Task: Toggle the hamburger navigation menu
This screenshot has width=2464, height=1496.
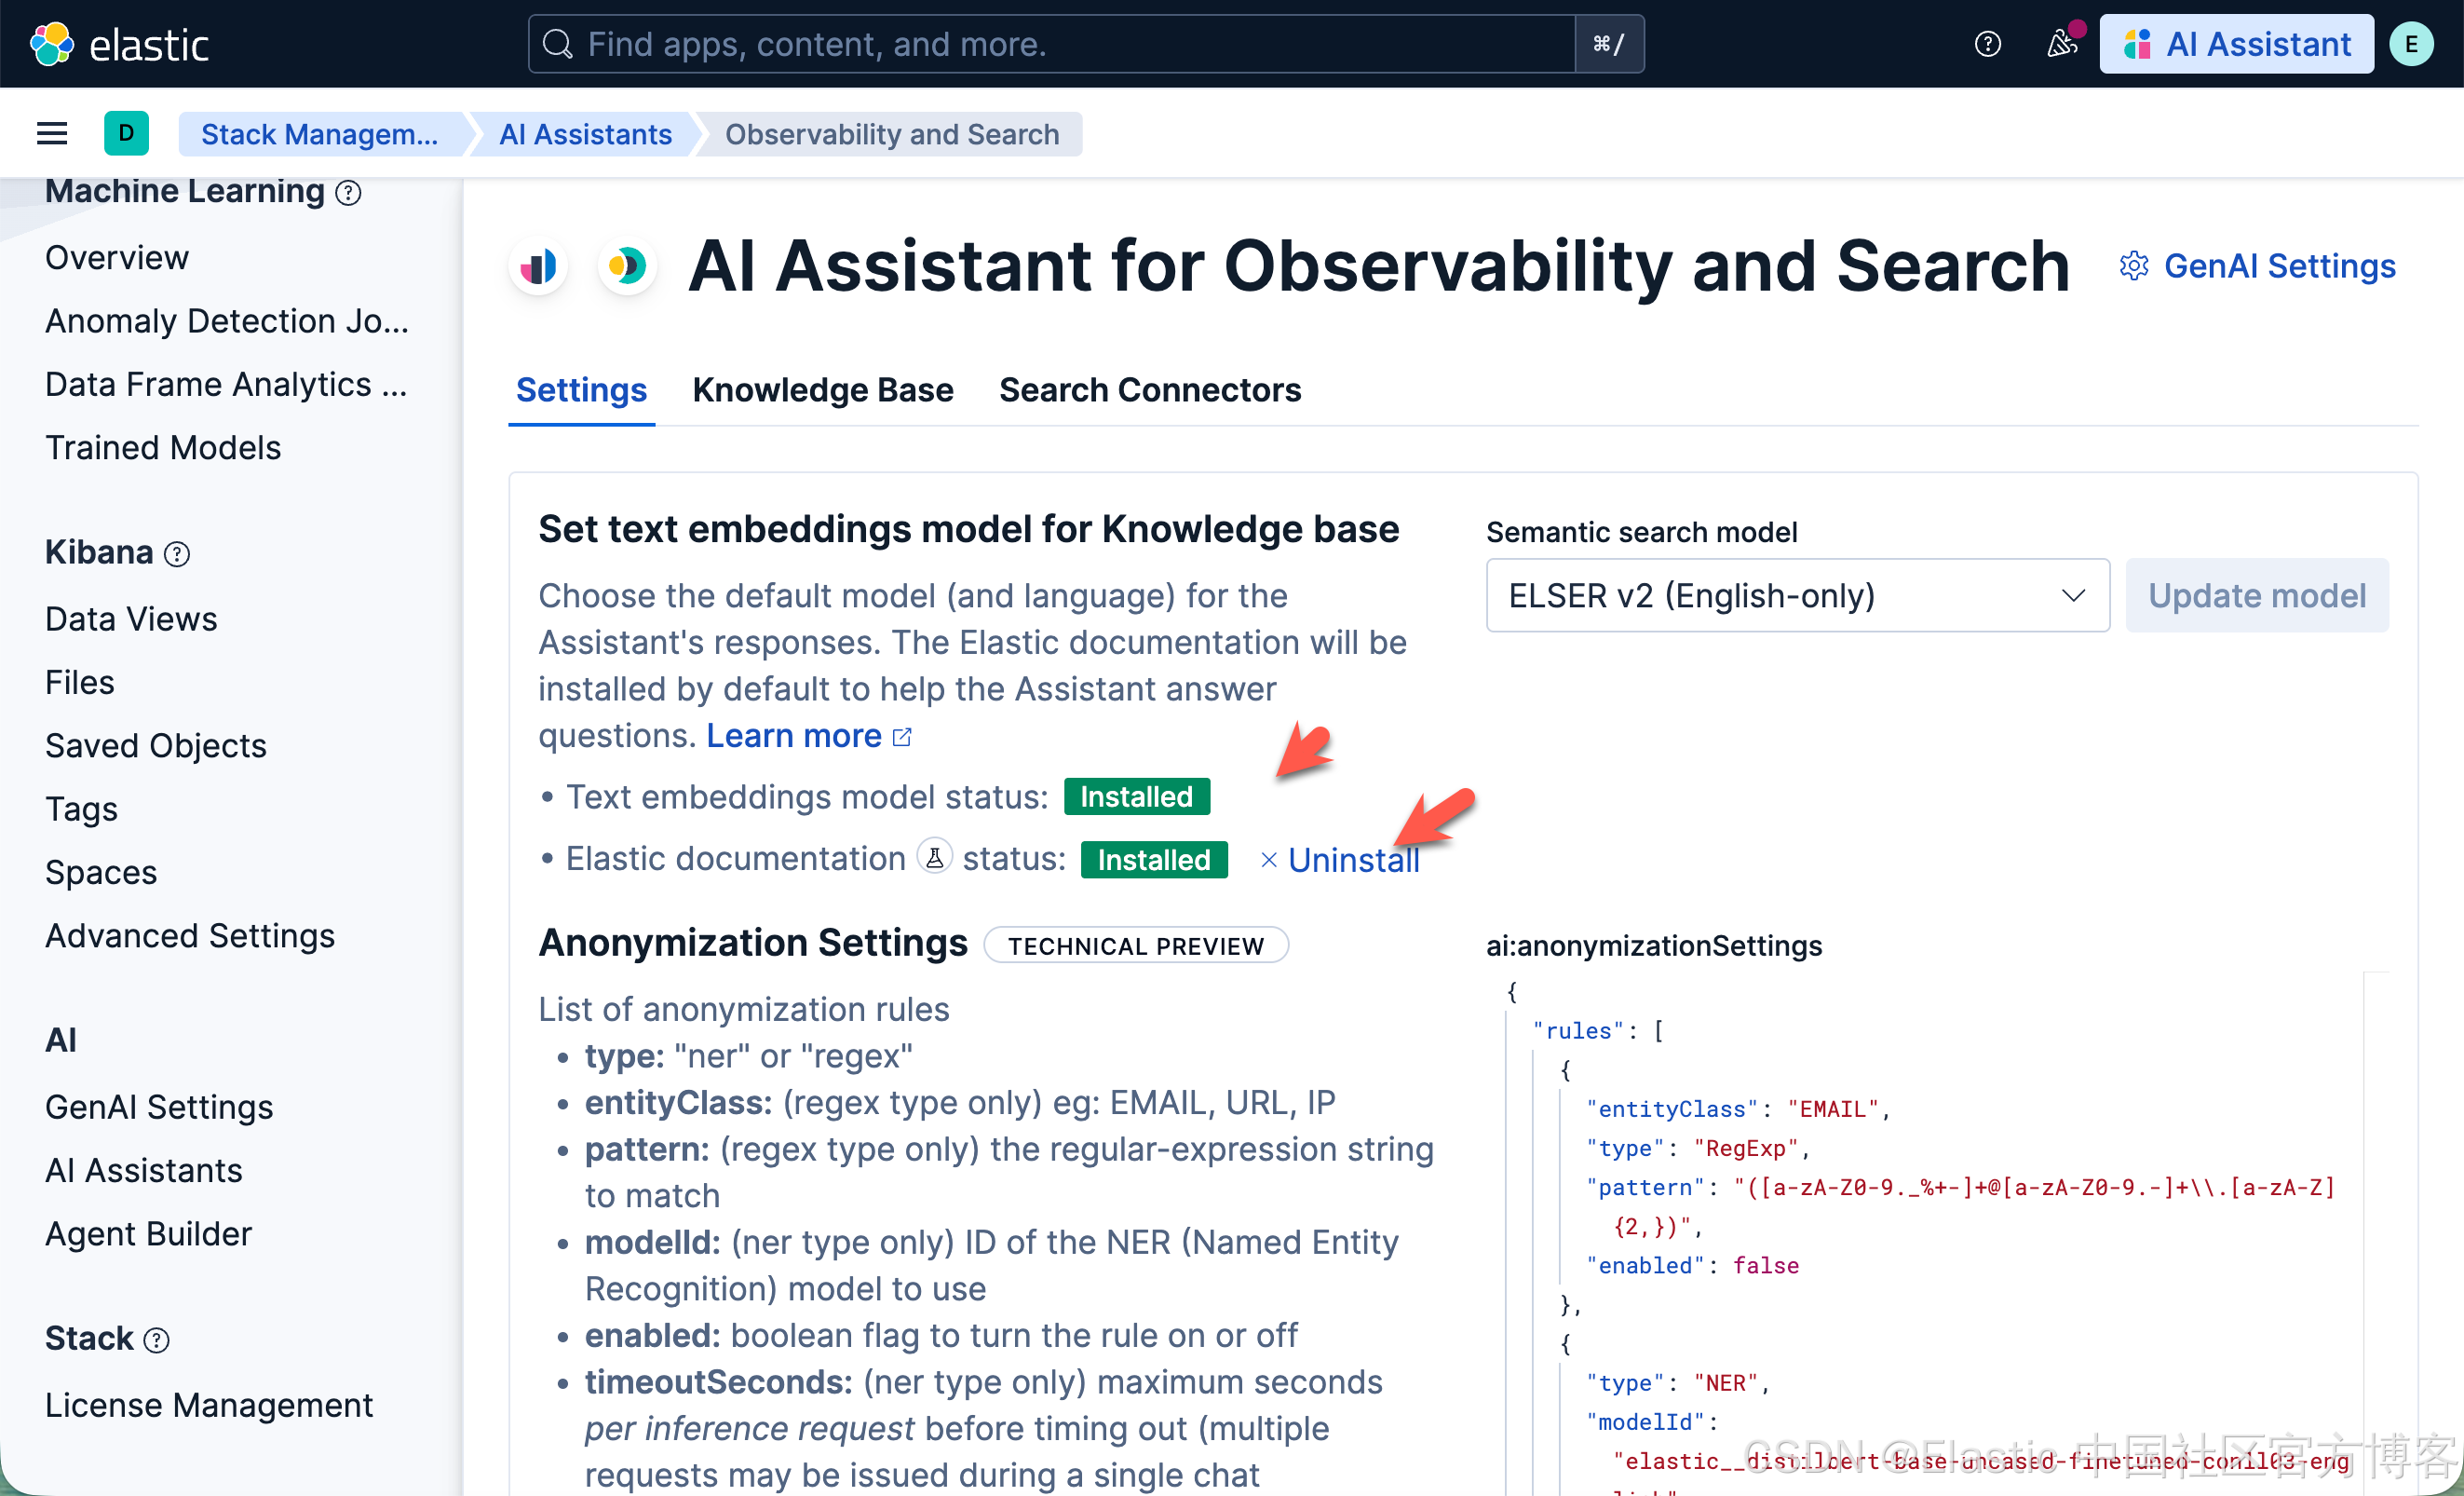Action: click(52, 133)
